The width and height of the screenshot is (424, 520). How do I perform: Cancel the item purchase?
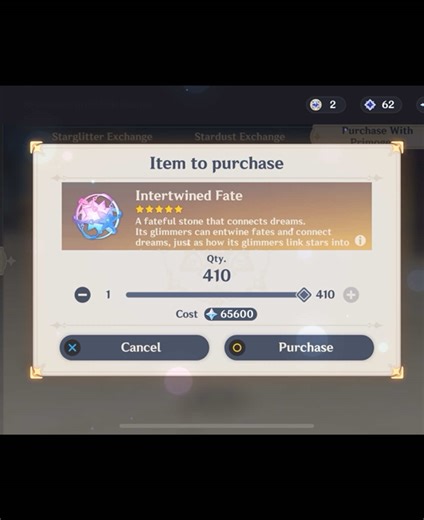tap(134, 348)
